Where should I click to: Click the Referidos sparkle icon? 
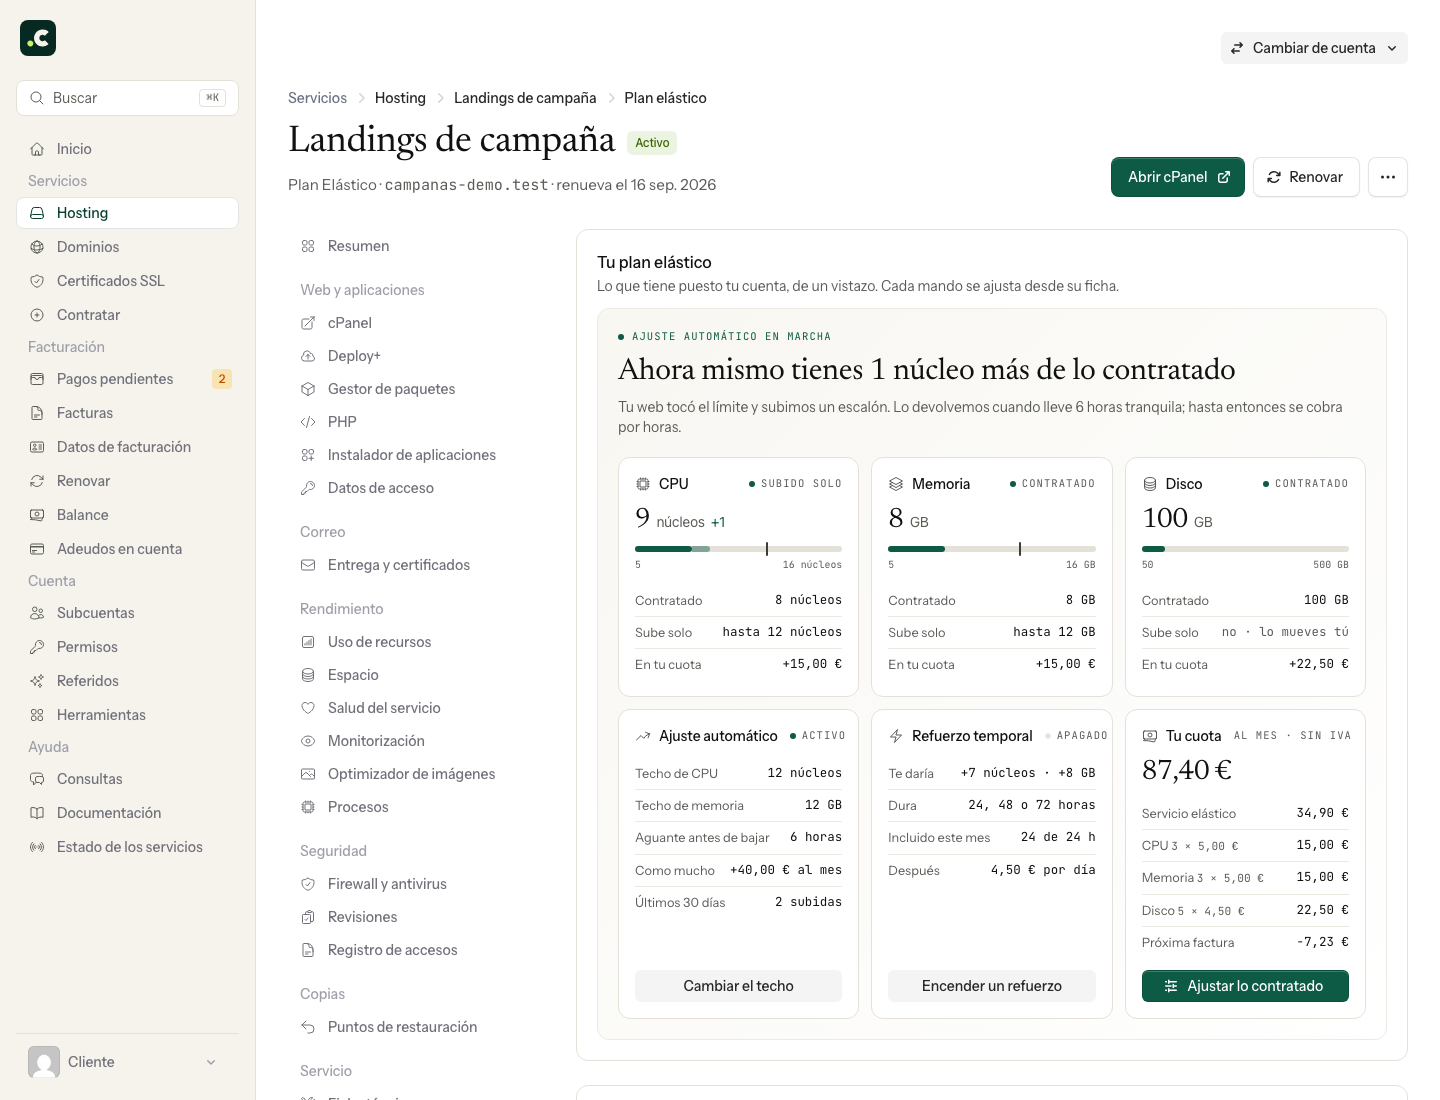[x=37, y=681]
